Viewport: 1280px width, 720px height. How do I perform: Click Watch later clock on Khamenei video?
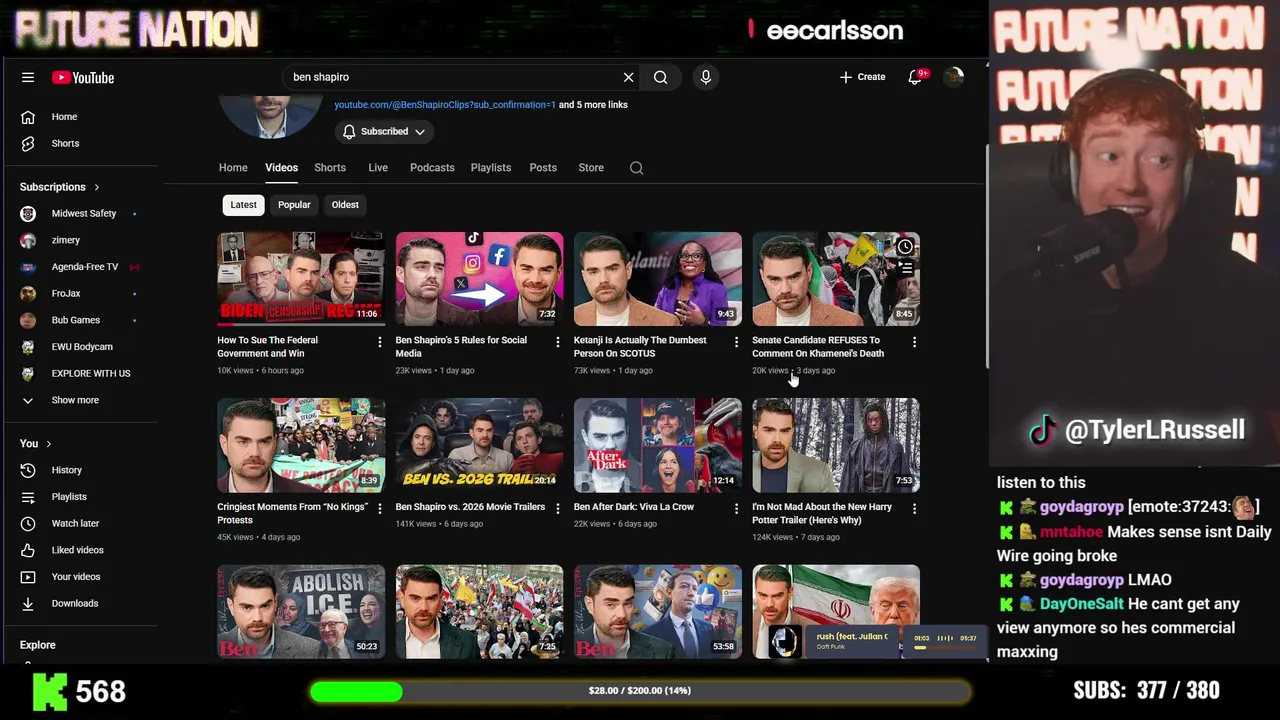pyautogui.click(x=905, y=247)
